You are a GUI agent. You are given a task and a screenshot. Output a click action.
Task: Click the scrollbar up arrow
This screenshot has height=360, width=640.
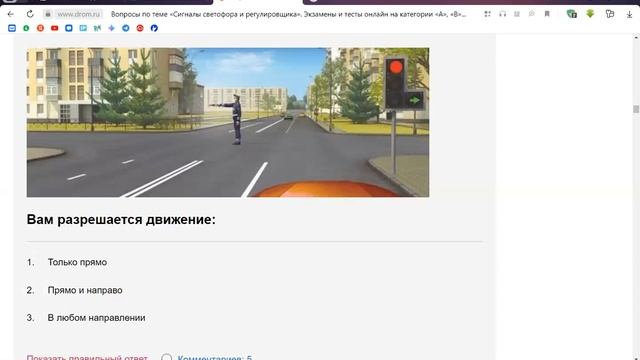(636, 38)
